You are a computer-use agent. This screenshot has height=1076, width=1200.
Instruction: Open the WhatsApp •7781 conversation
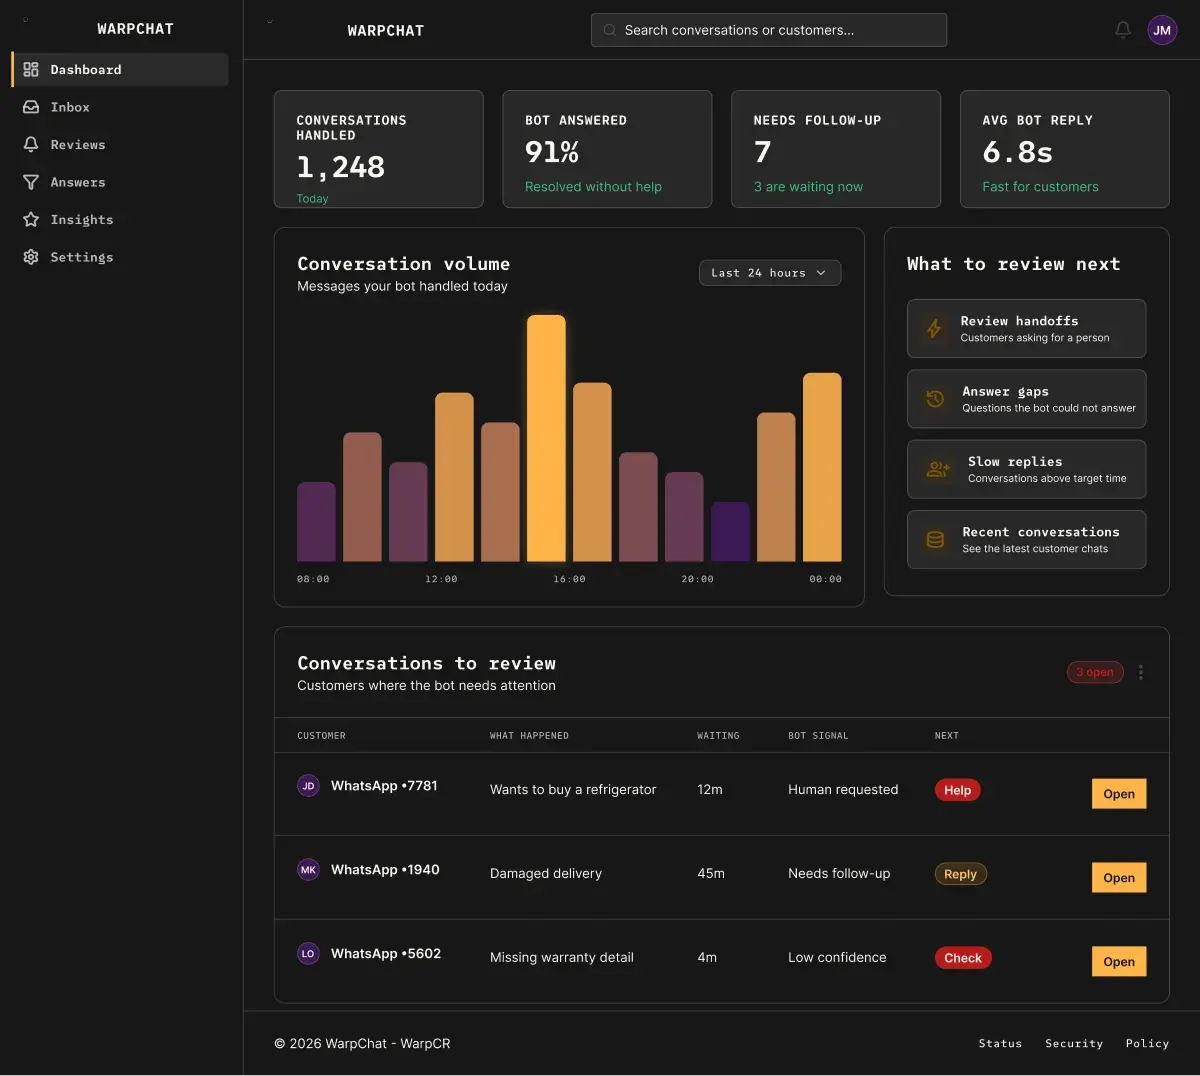click(x=1119, y=794)
